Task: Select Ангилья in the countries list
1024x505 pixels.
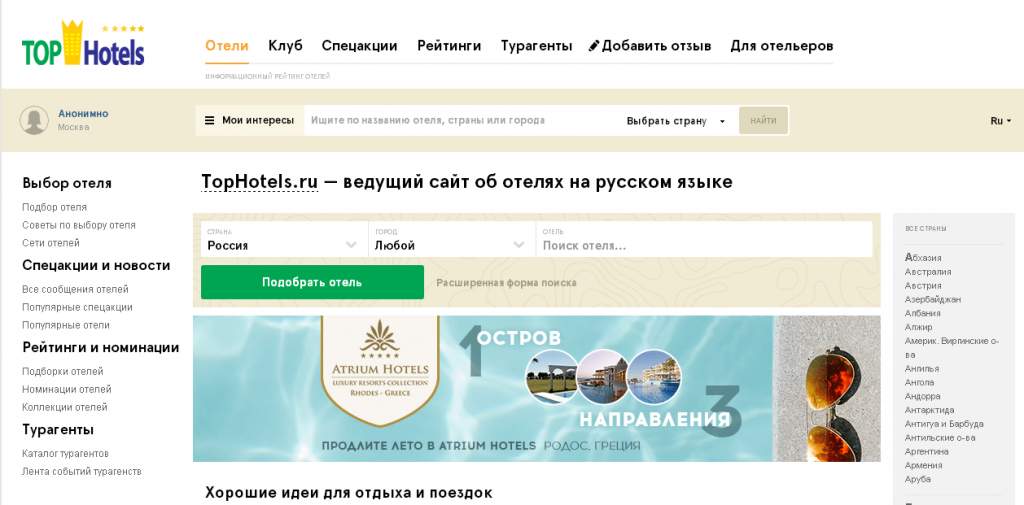Action: click(x=921, y=368)
